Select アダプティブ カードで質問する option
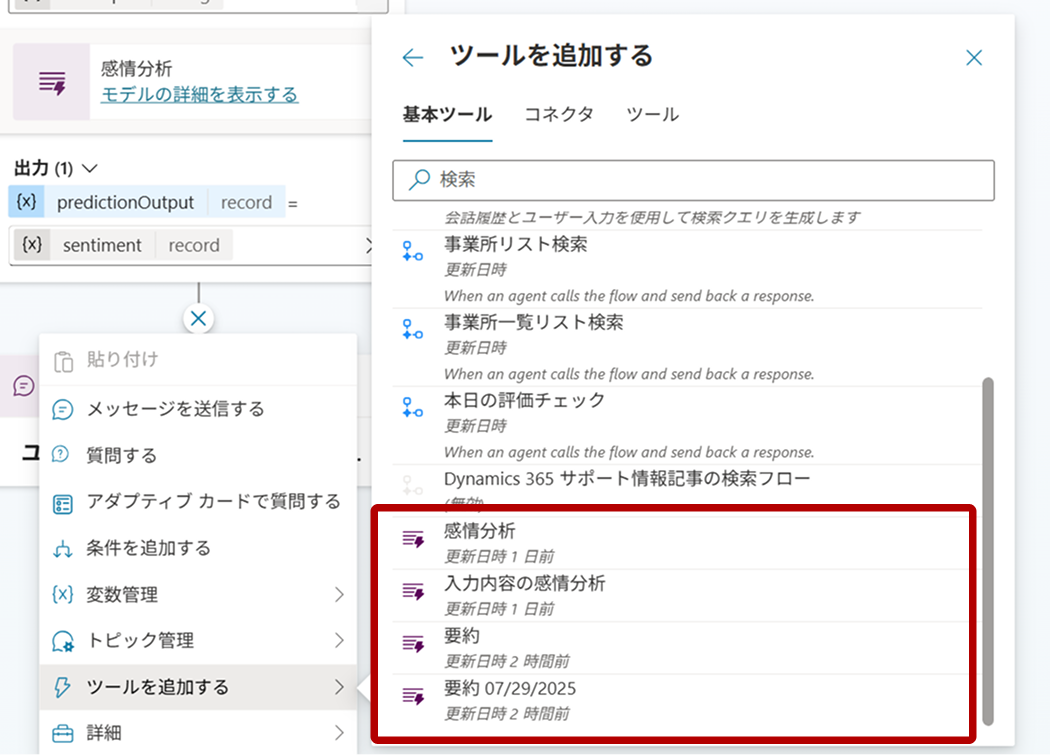1050x755 pixels. pos(213,501)
